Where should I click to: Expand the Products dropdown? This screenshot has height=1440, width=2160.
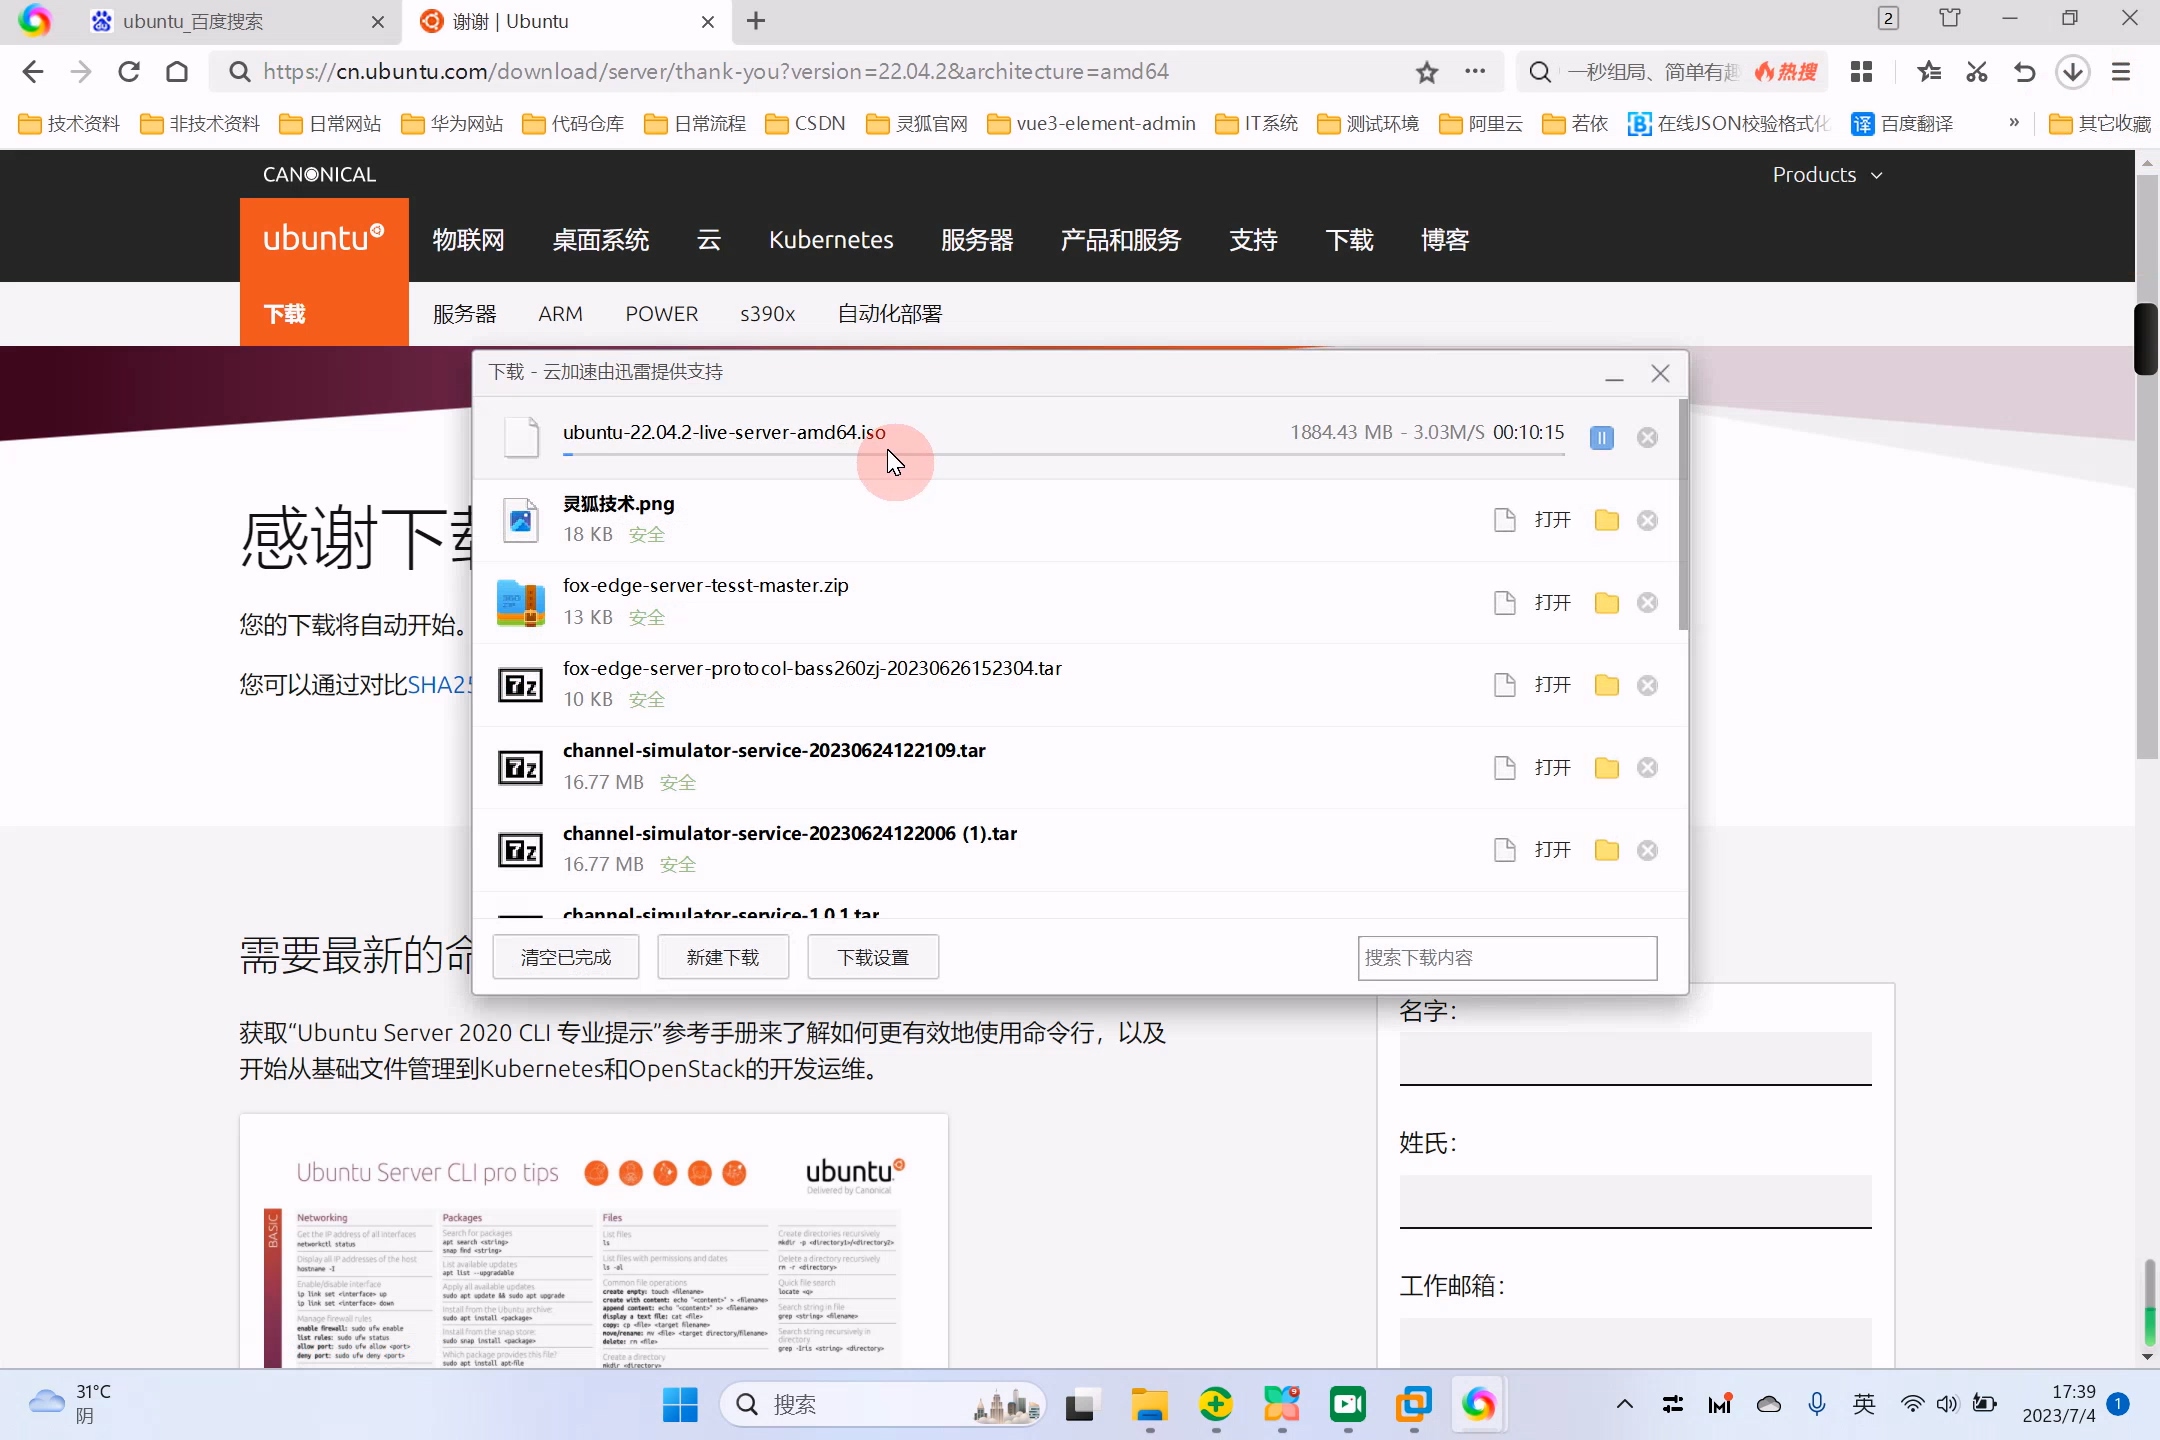[1828, 175]
